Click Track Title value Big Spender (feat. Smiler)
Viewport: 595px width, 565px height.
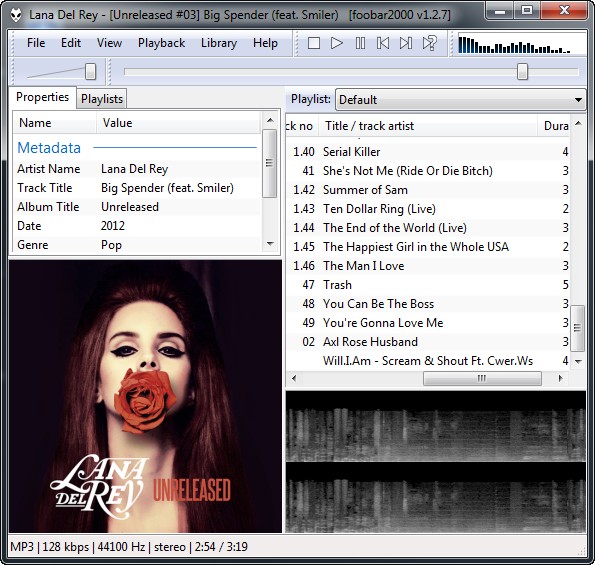[x=167, y=188]
